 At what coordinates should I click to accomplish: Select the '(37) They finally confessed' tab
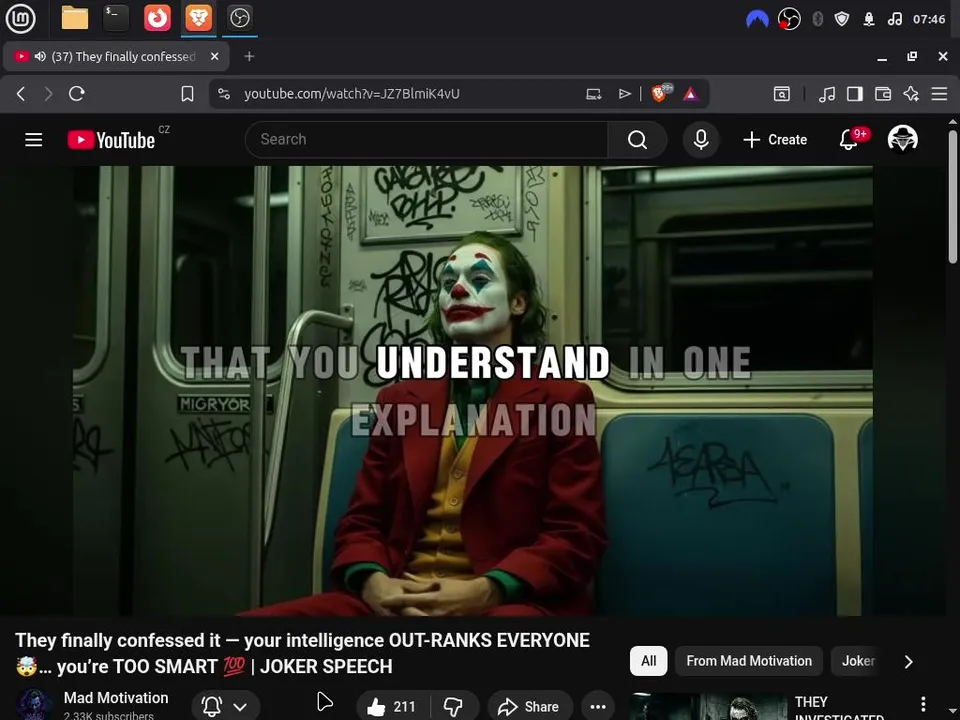(116, 56)
